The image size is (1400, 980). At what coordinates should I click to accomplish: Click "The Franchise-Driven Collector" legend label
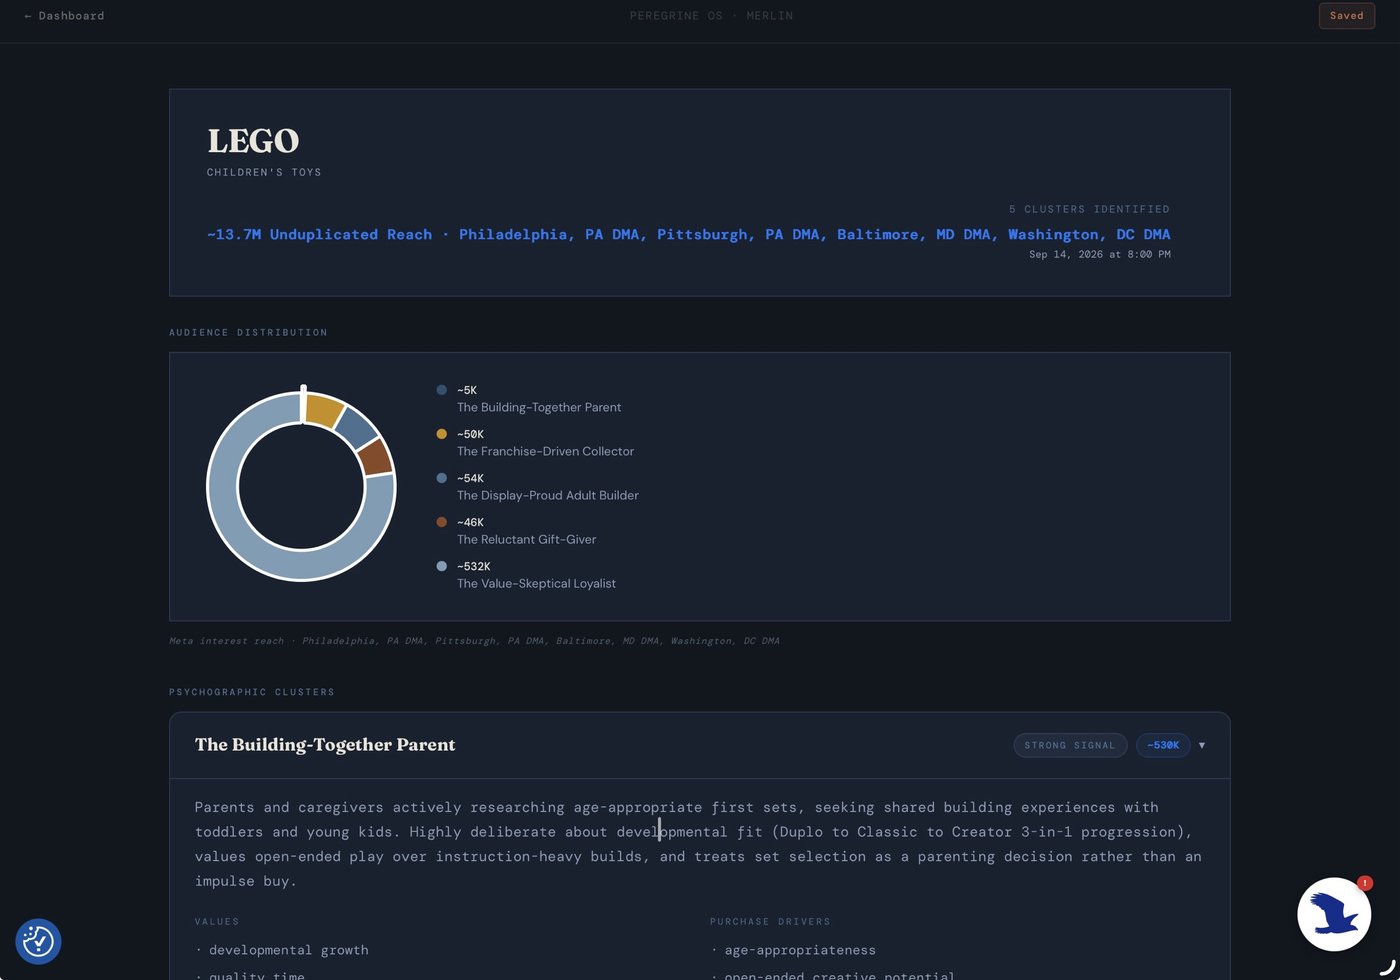click(545, 451)
